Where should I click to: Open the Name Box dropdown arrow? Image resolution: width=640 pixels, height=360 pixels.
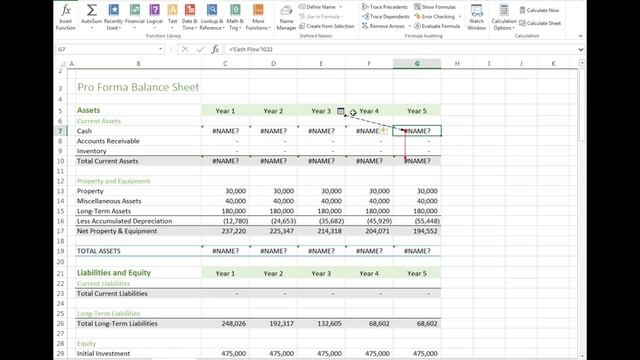pos(161,49)
